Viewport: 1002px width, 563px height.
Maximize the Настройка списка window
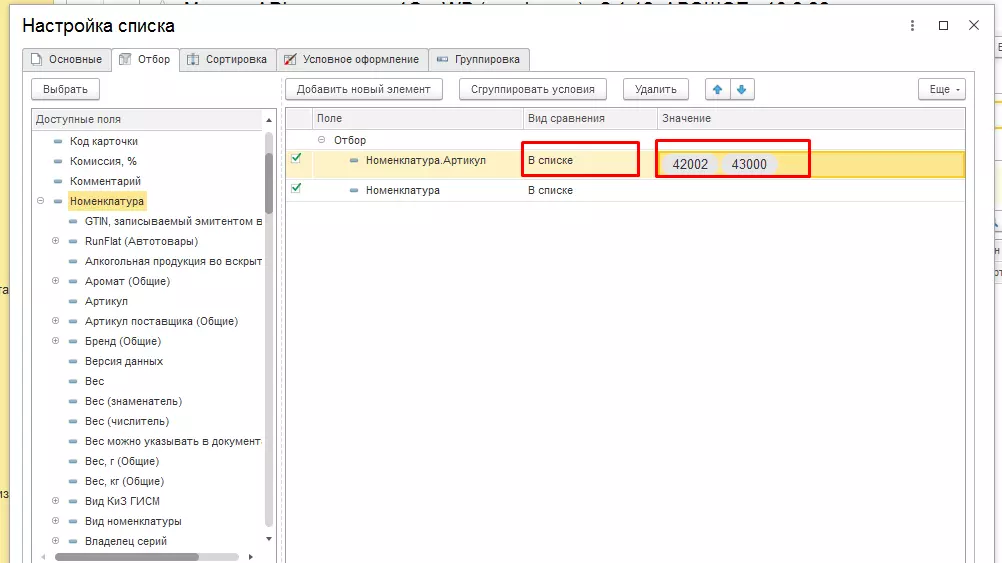click(943, 26)
